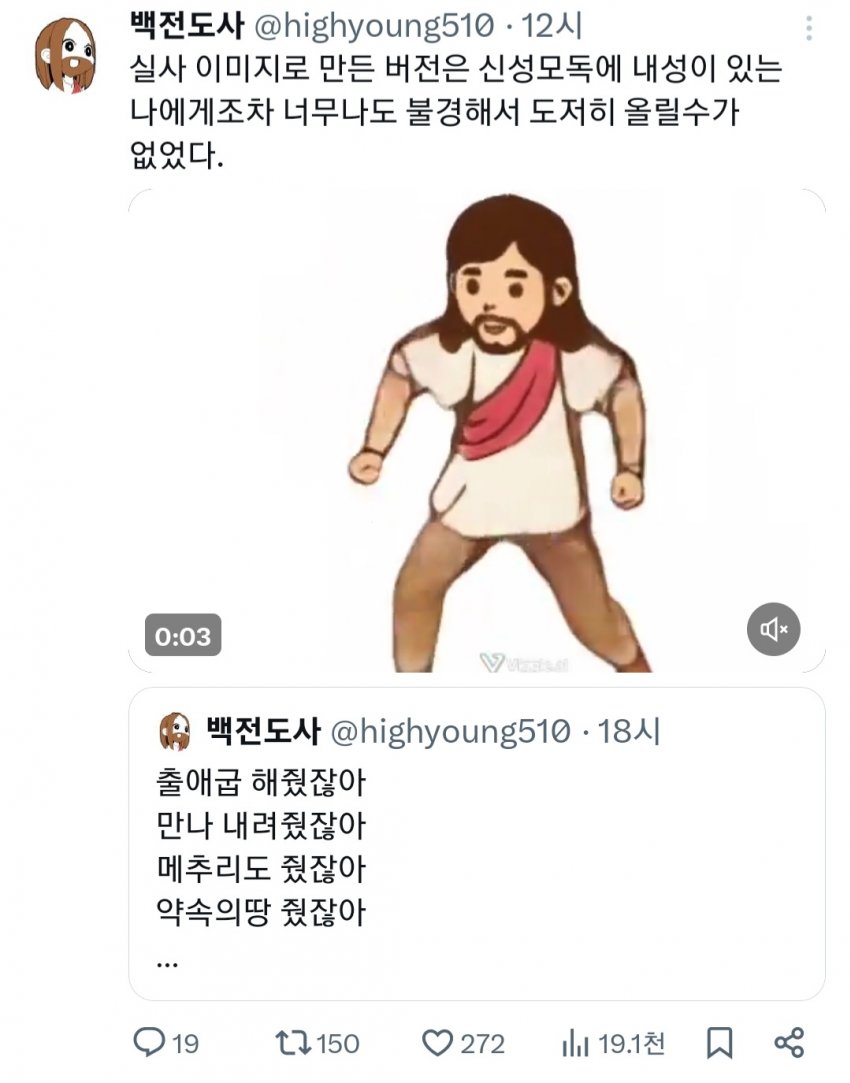Open quoted tweet's @highyoung510 handle
850x1083 pixels.
[451, 731]
